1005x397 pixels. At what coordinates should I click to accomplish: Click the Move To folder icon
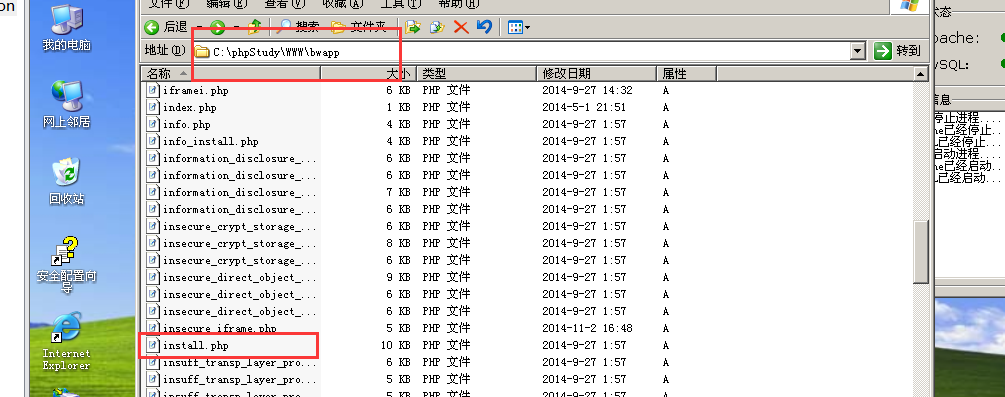pos(413,27)
